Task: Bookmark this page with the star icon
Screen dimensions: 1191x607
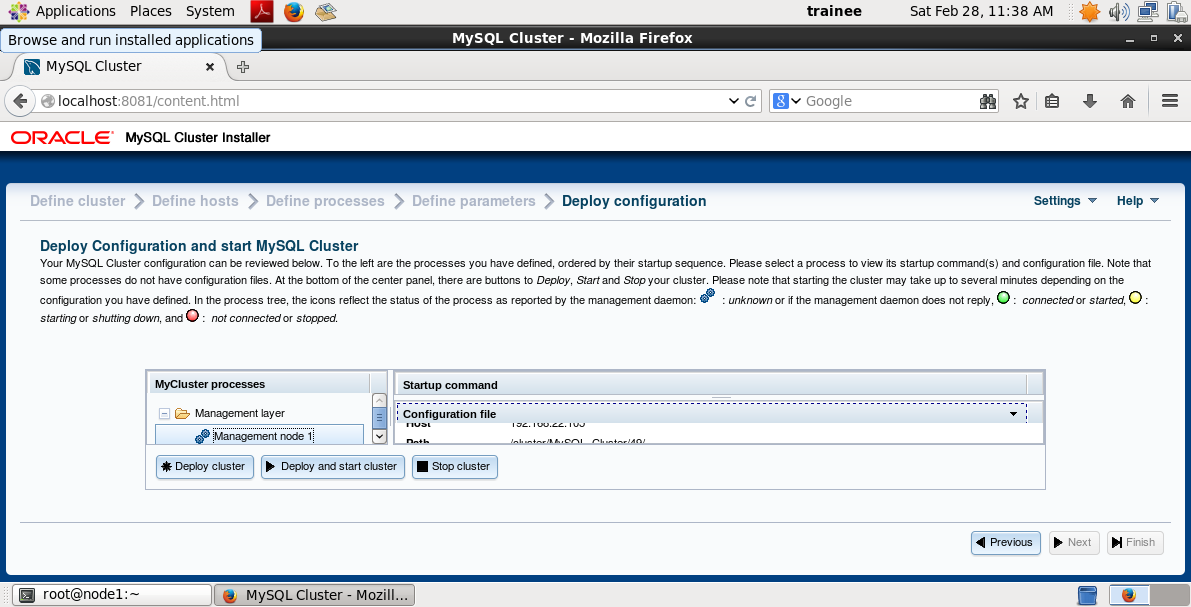Action: coord(1021,101)
